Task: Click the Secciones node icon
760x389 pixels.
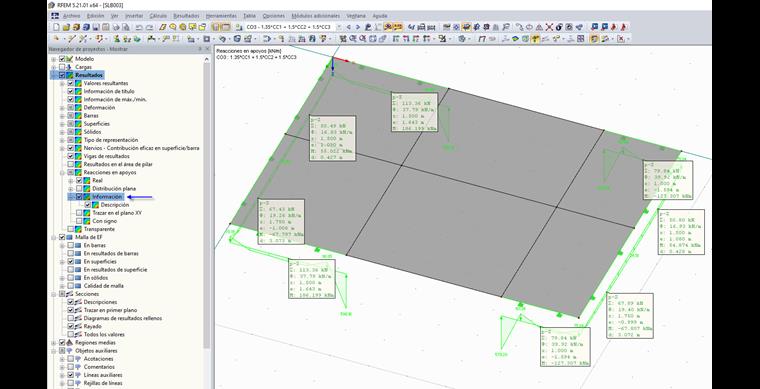Action: [70, 294]
